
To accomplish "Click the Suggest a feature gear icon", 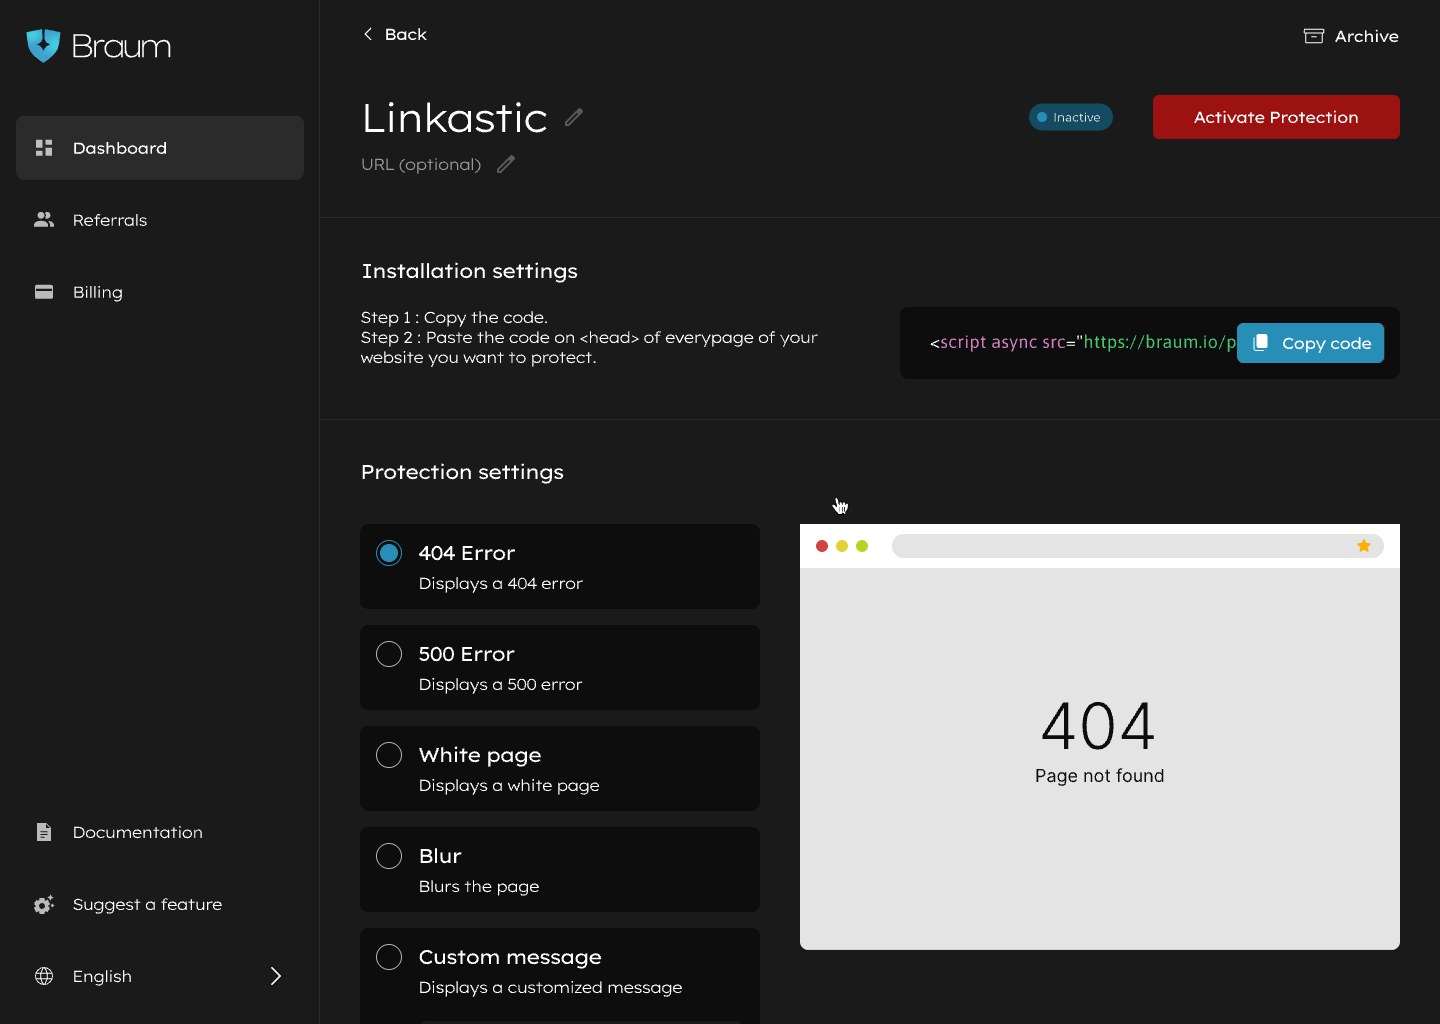I will 44,904.
